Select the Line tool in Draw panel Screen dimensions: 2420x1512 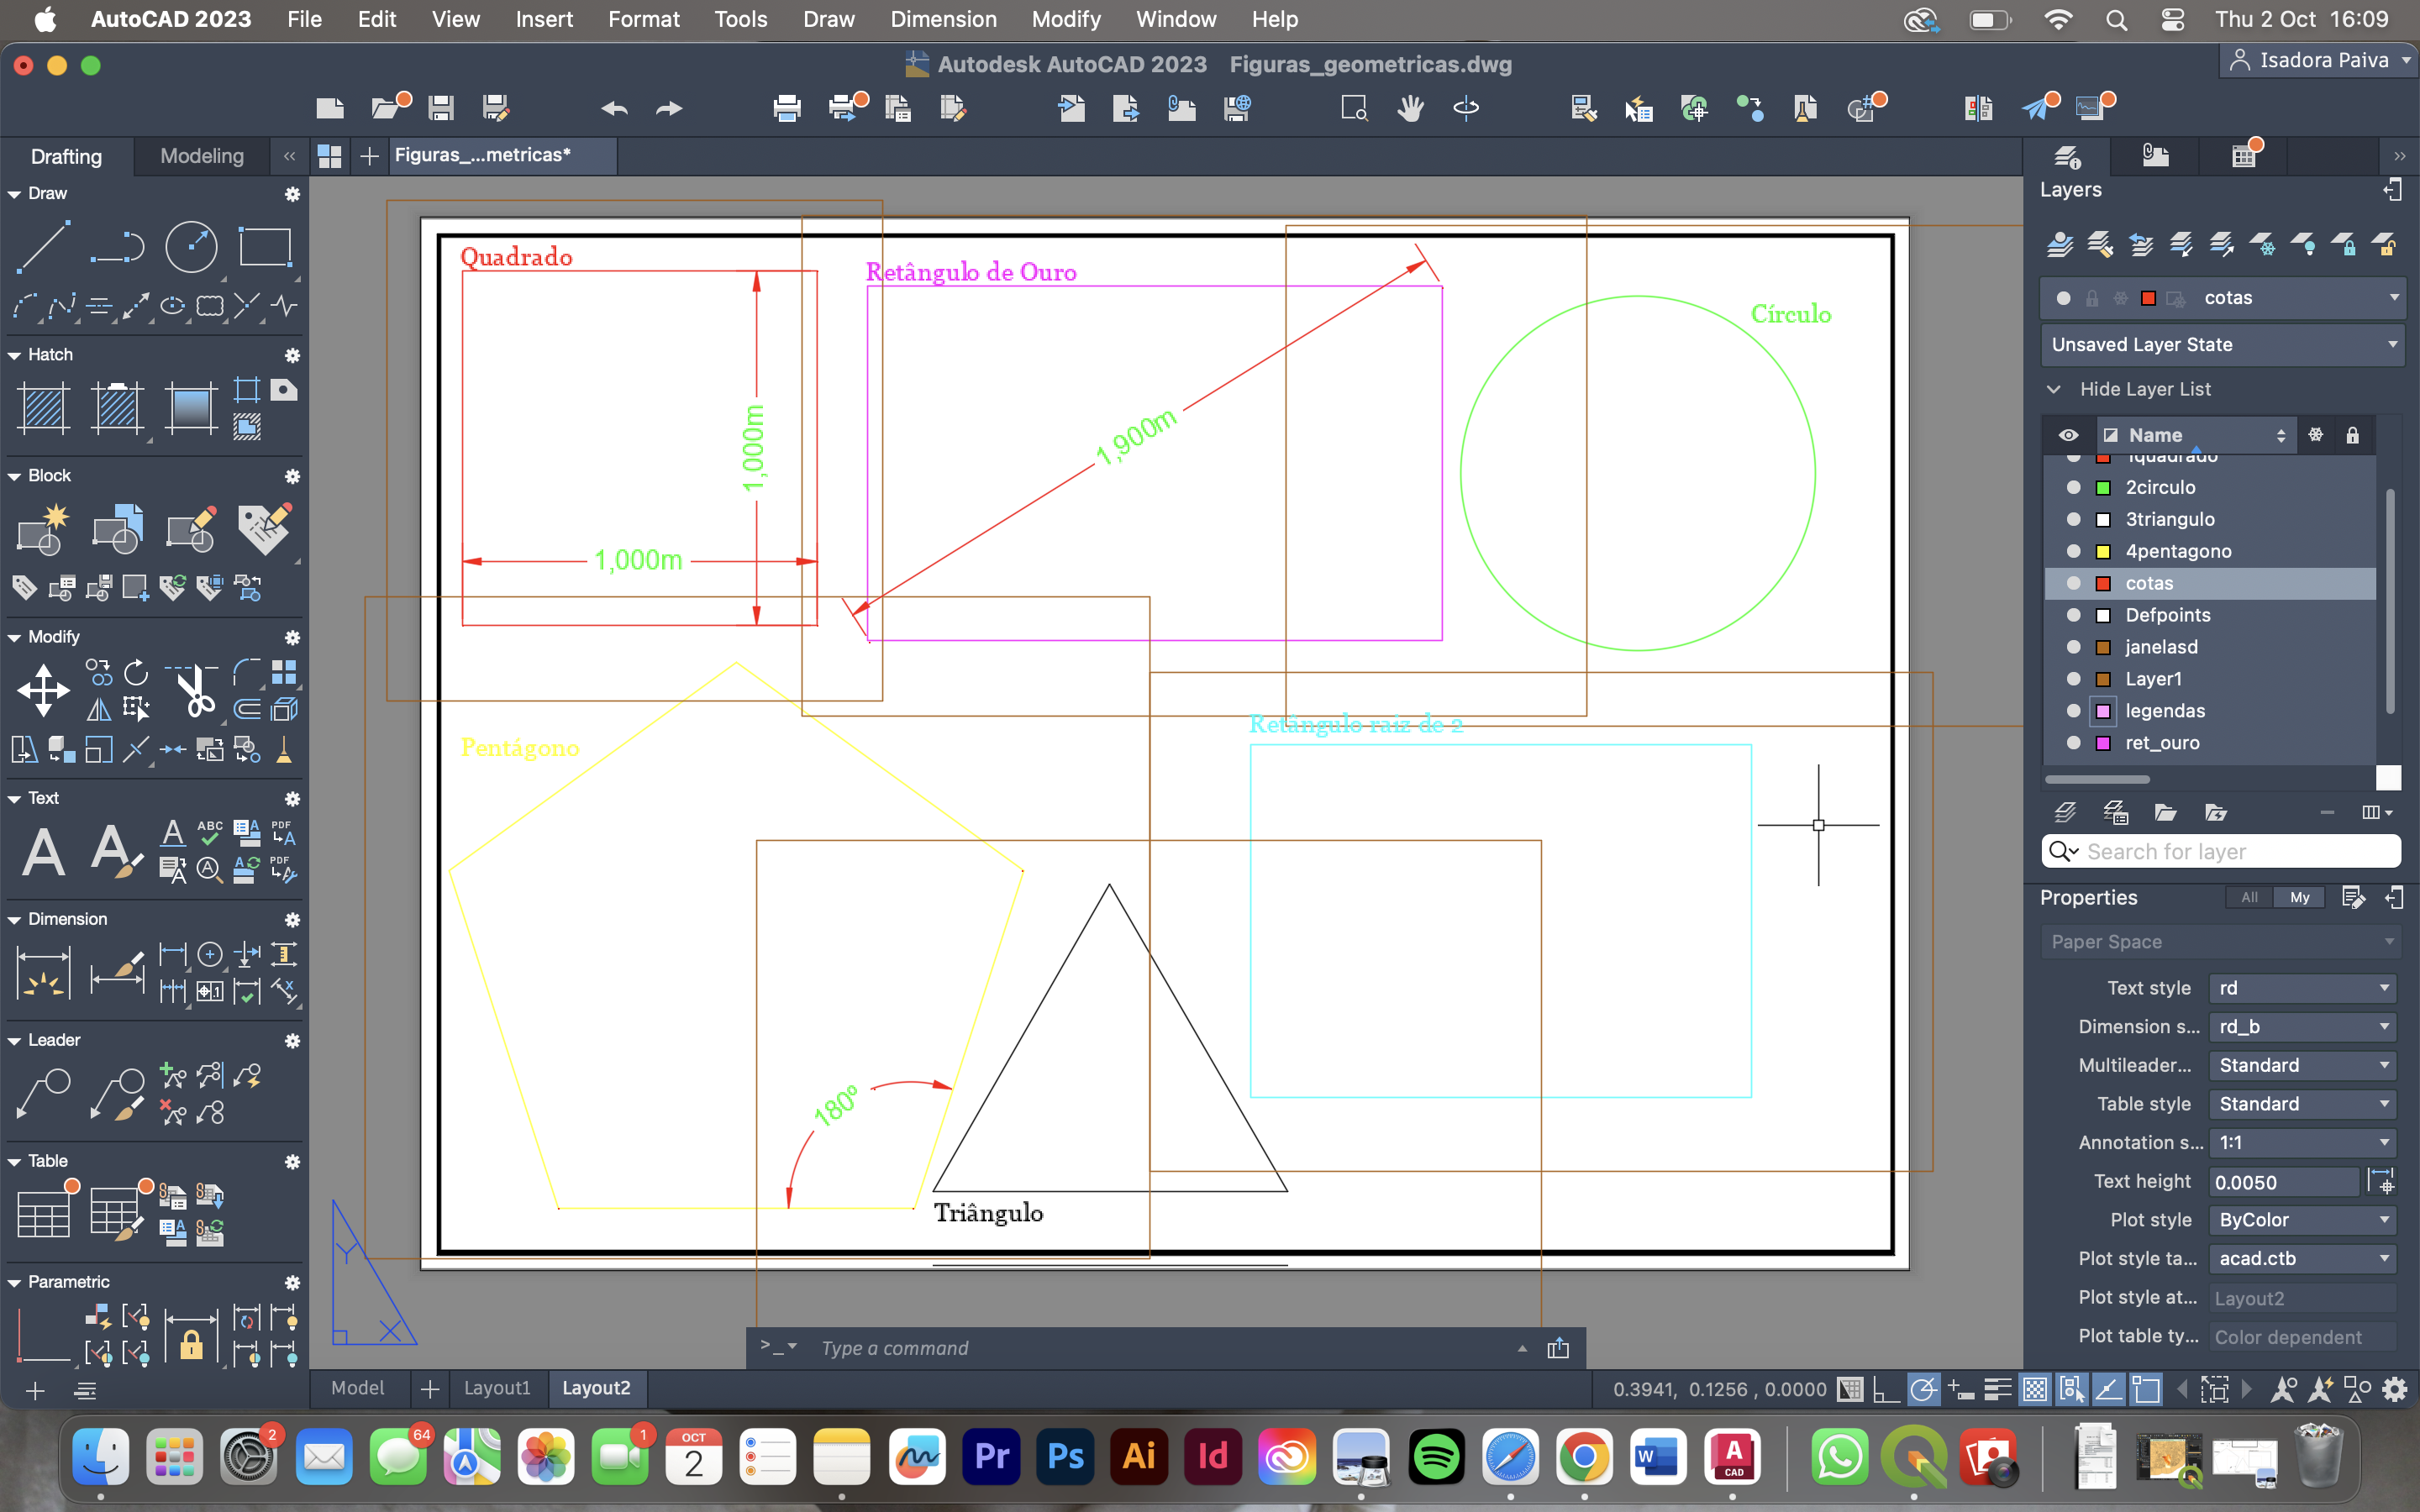[x=44, y=246]
